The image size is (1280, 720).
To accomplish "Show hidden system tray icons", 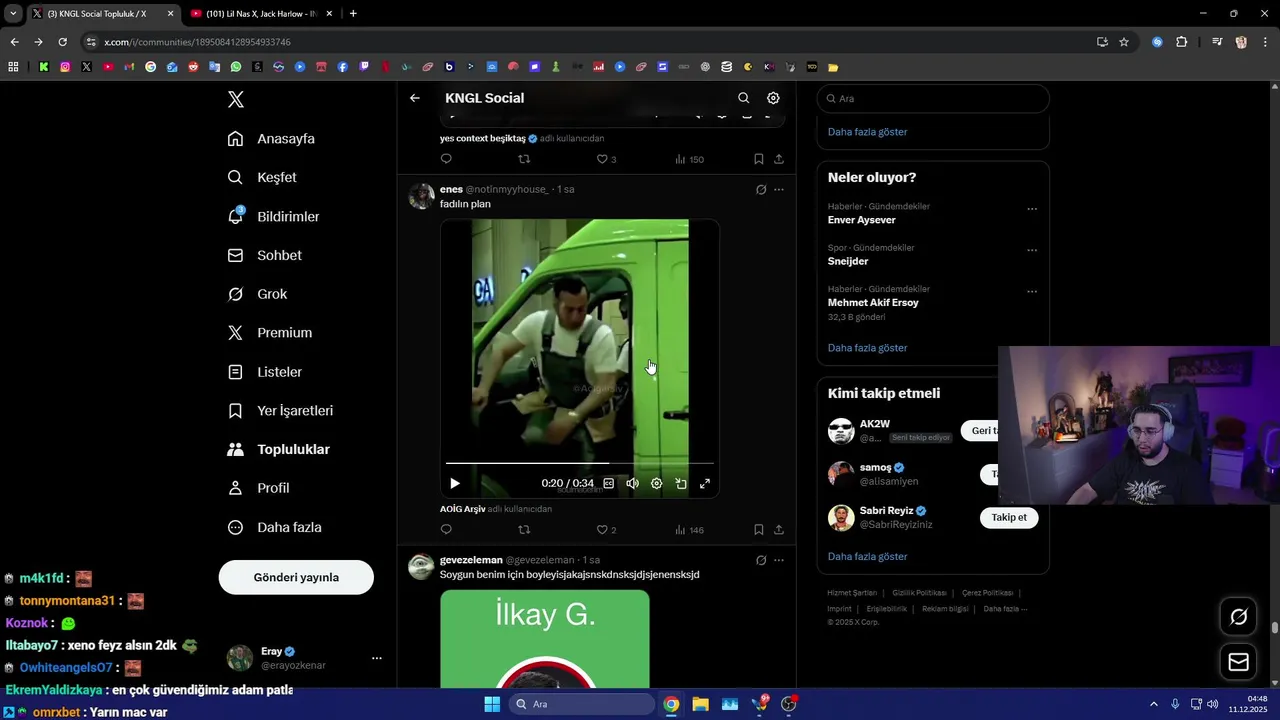I will (x=1153, y=704).
